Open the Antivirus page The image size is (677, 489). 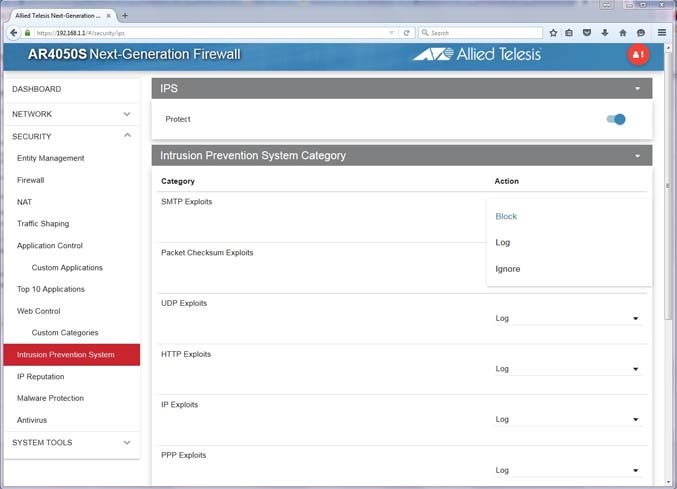coord(32,420)
